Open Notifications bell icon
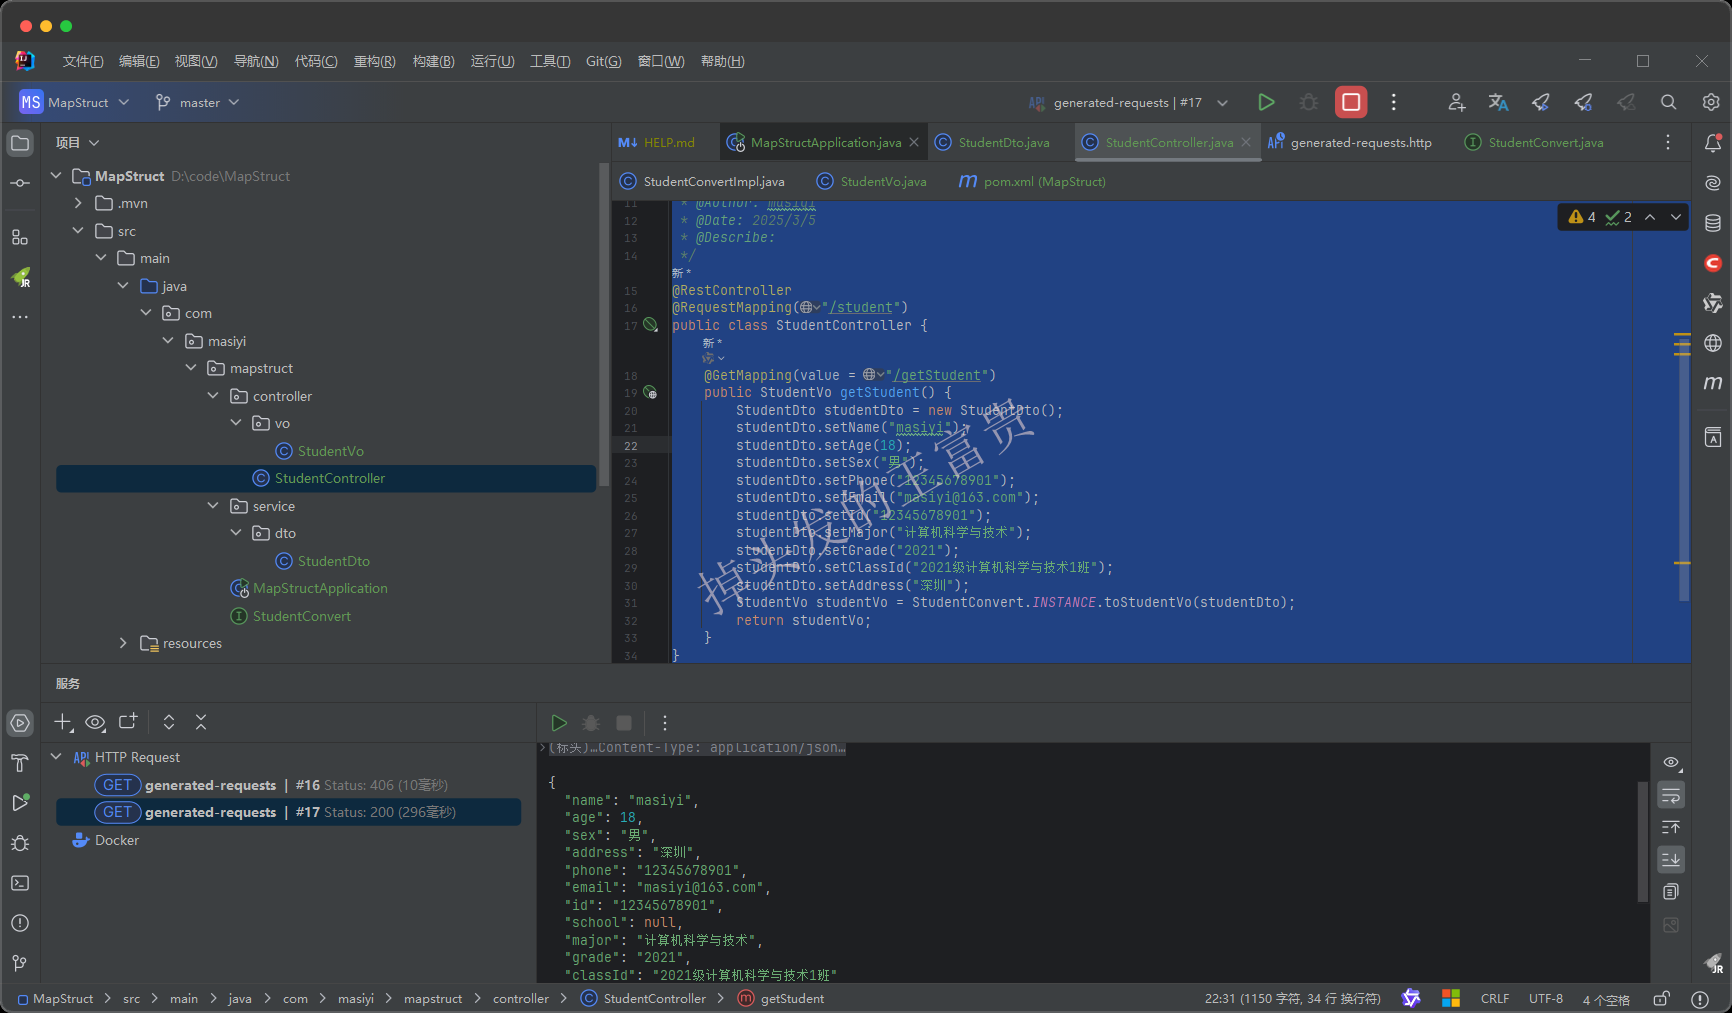The image size is (1732, 1013). click(1713, 143)
